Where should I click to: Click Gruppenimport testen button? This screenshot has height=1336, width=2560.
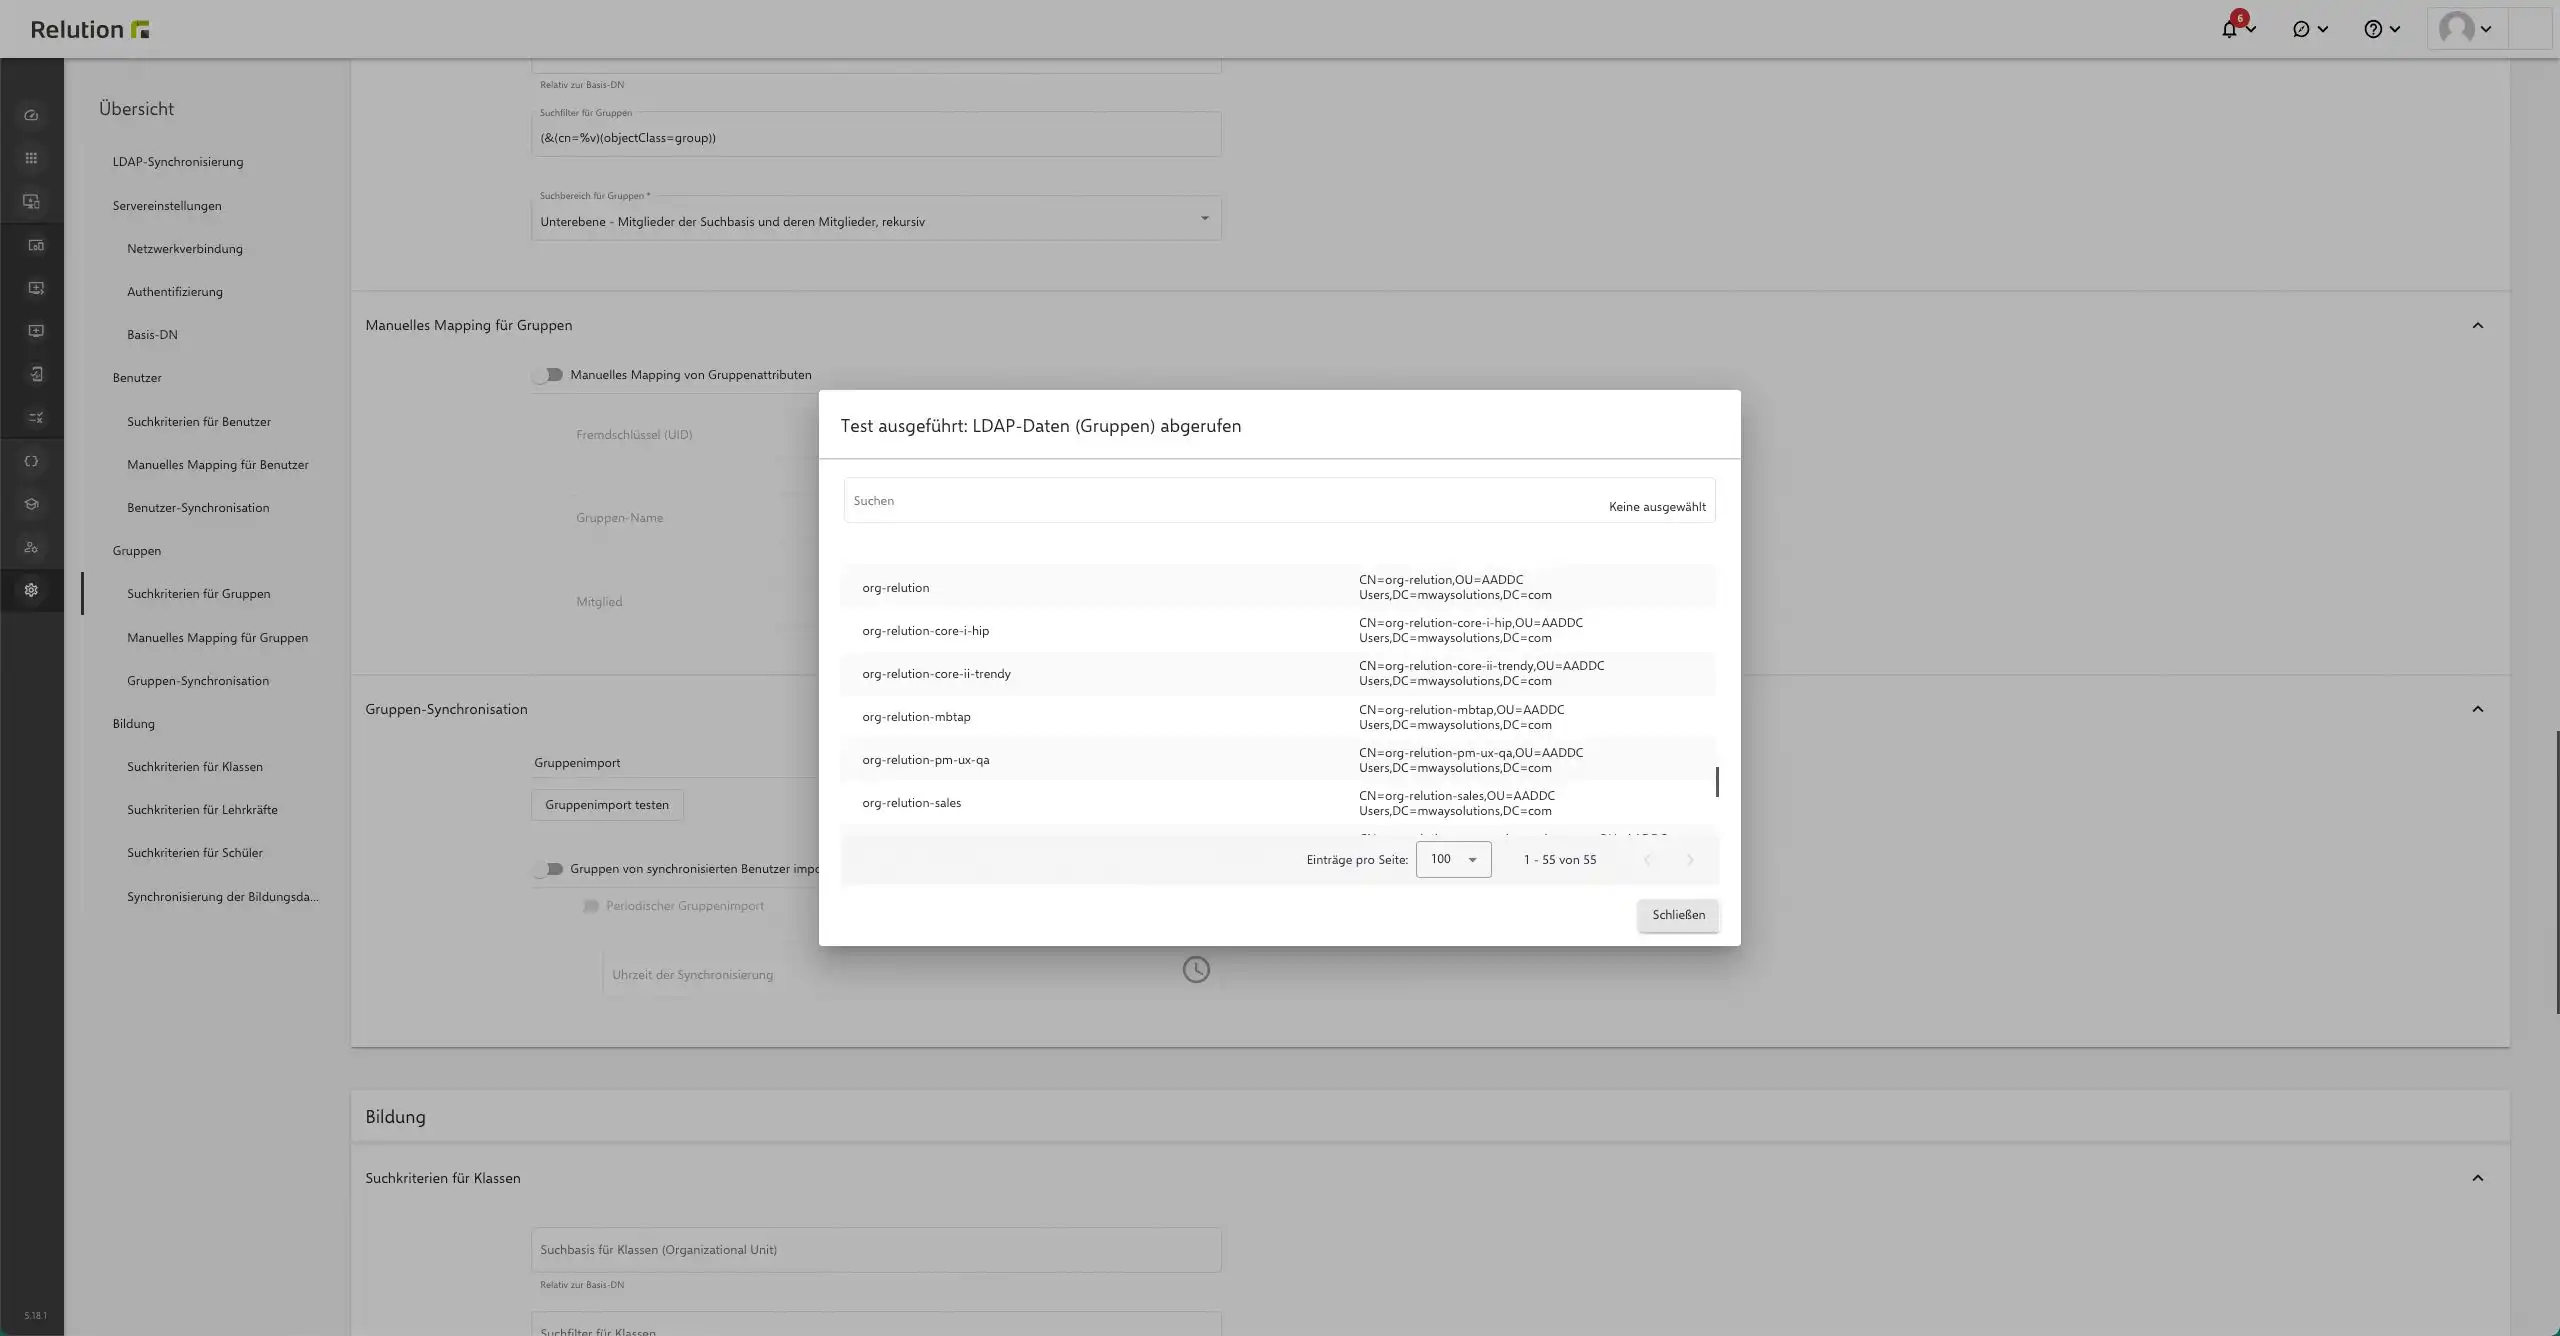(607, 805)
